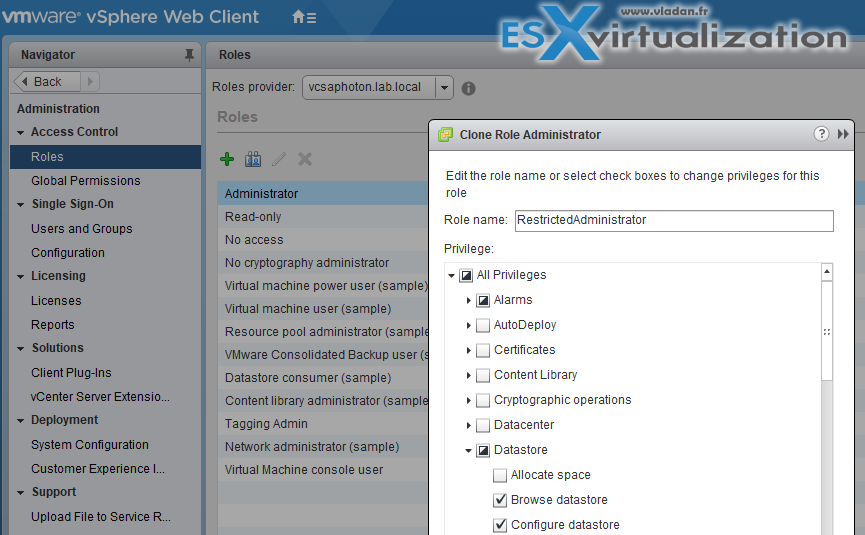The image size is (865, 535).
Task: Select the No access role row
Action: [x=323, y=240]
